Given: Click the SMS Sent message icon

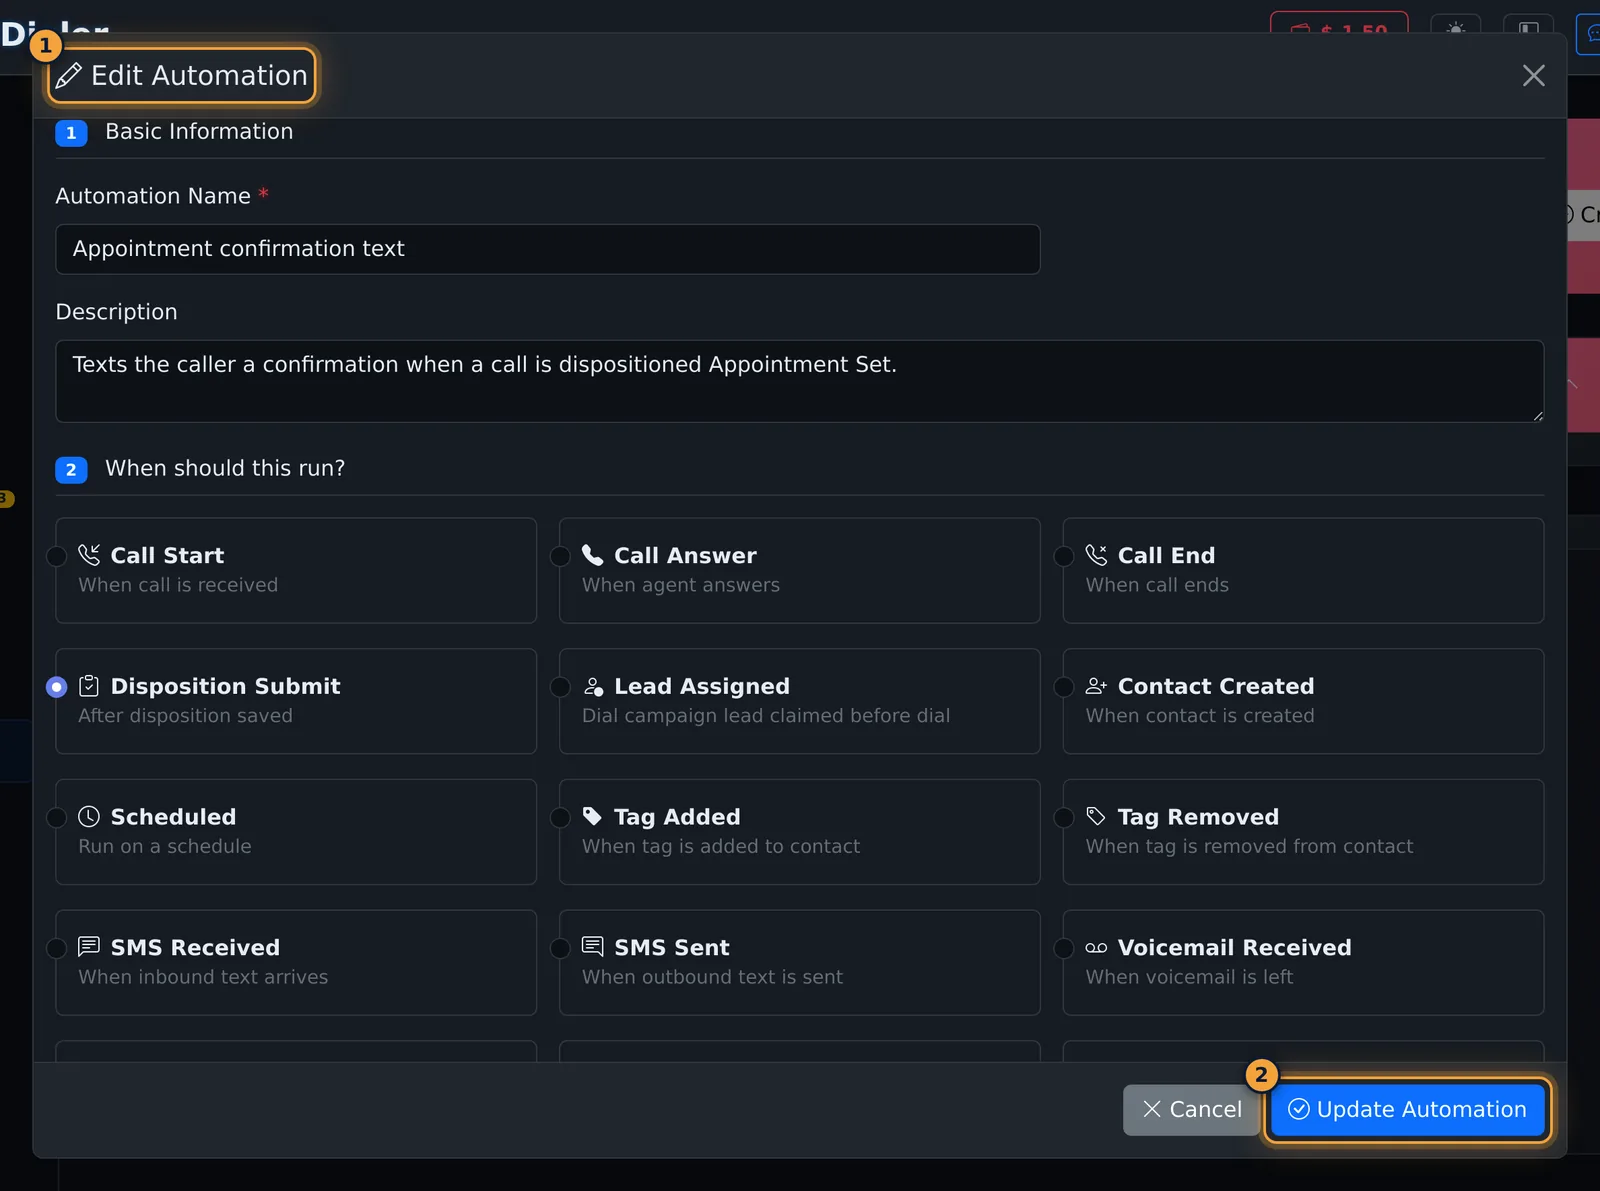Looking at the screenshot, I should click(x=593, y=947).
